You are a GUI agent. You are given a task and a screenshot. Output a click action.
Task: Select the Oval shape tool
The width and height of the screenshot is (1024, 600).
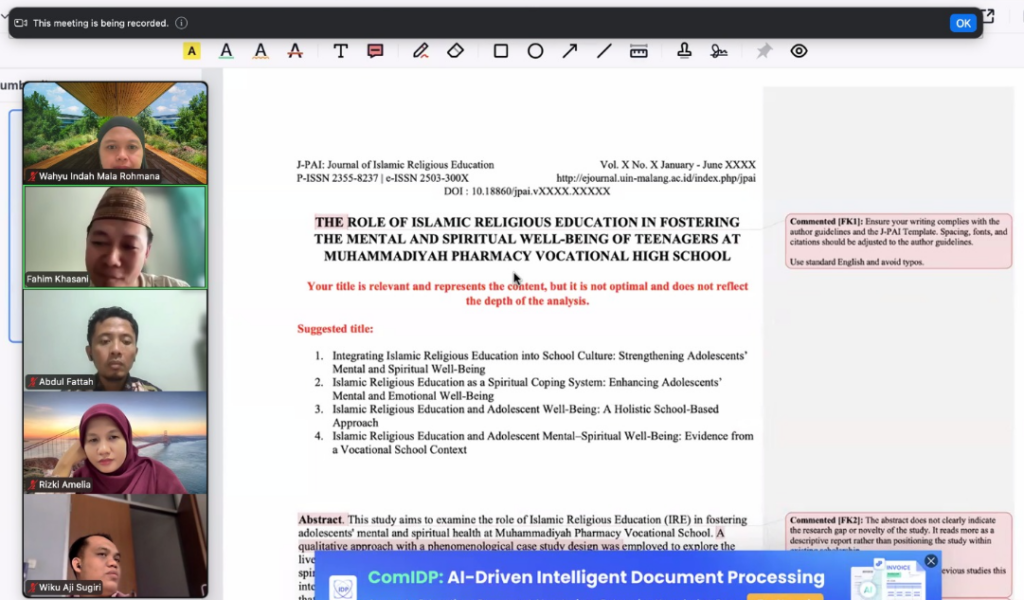535,51
